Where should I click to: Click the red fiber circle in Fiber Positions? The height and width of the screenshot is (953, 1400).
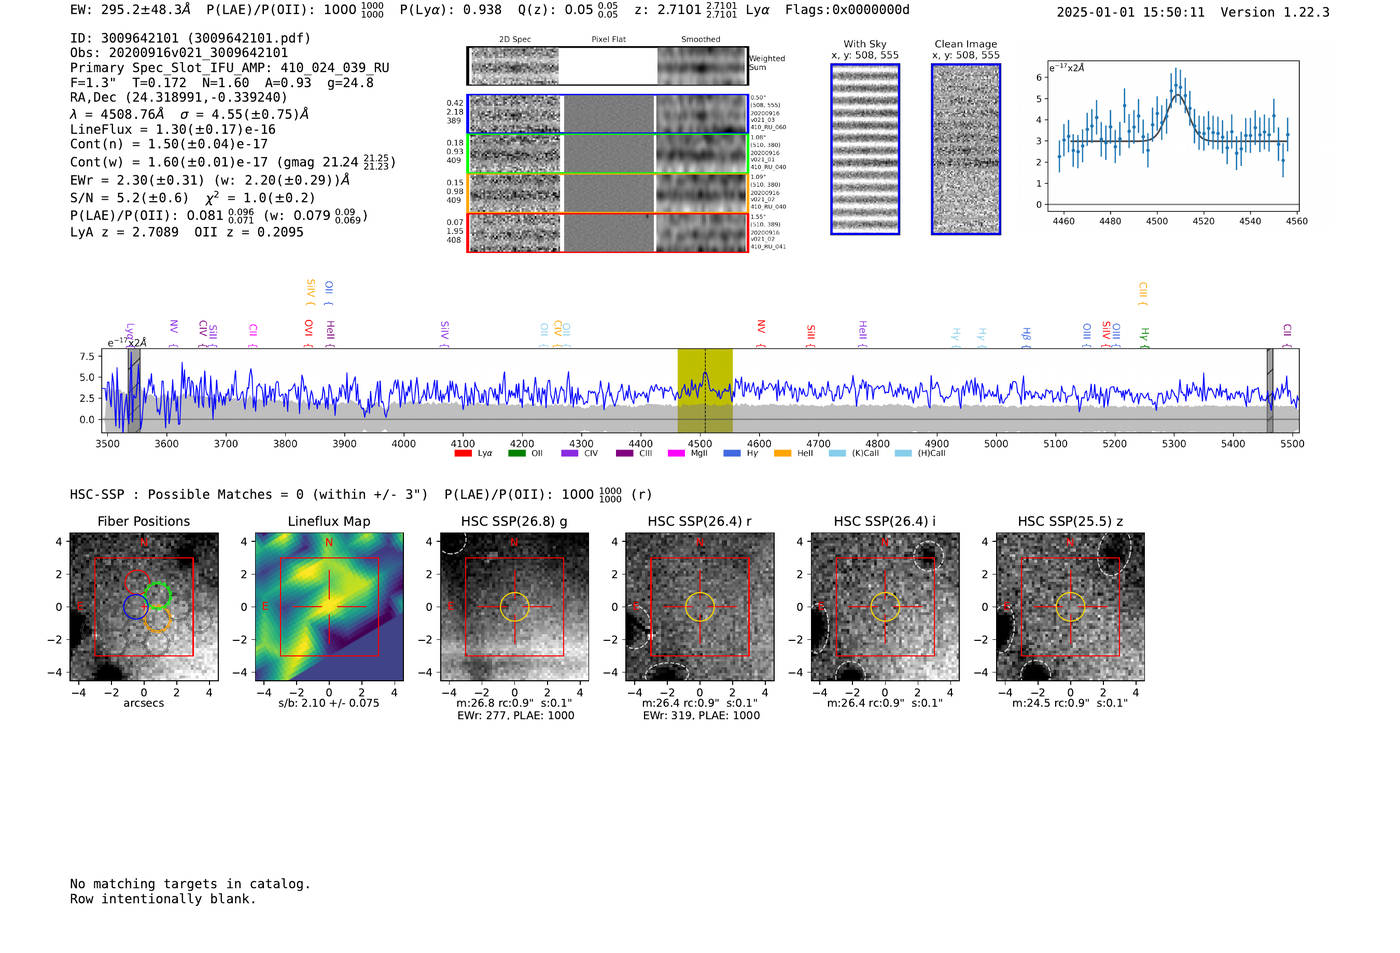[x=137, y=582]
